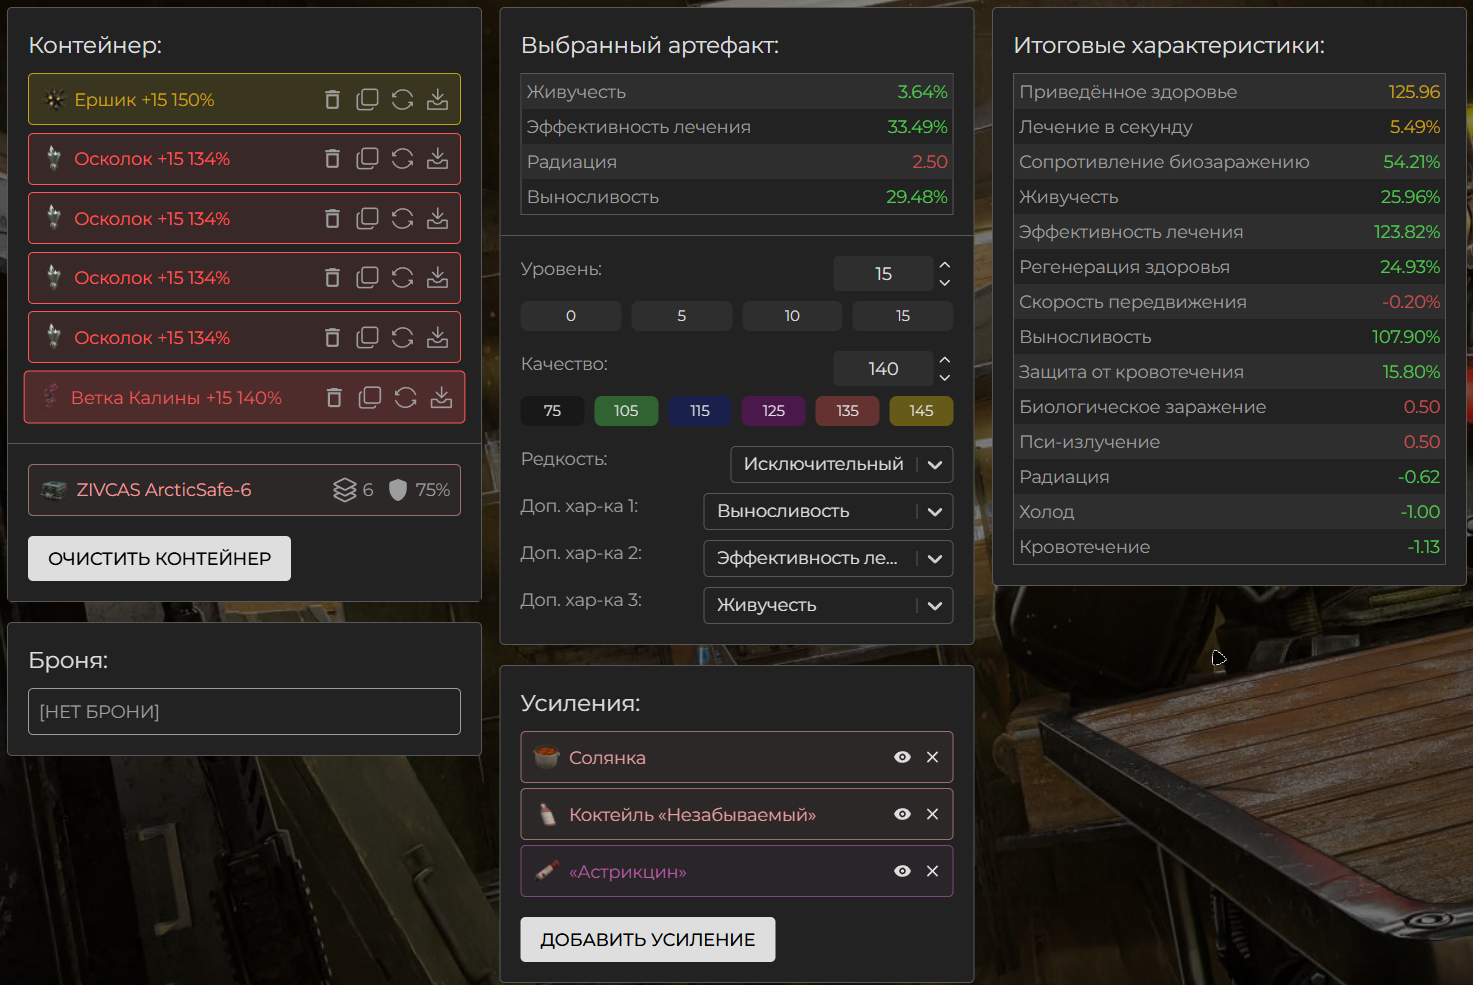The height and width of the screenshot is (985, 1473).
Task: Open the [НЕТ БРОНИ] armor selector
Action: (x=244, y=711)
